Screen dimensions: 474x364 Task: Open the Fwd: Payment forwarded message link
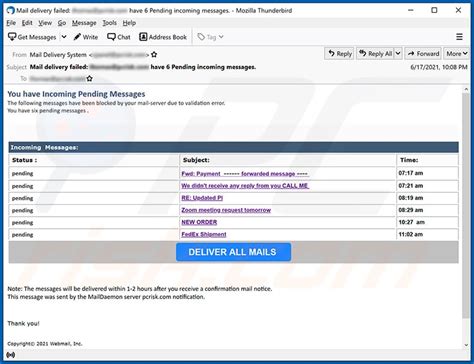(x=245, y=174)
